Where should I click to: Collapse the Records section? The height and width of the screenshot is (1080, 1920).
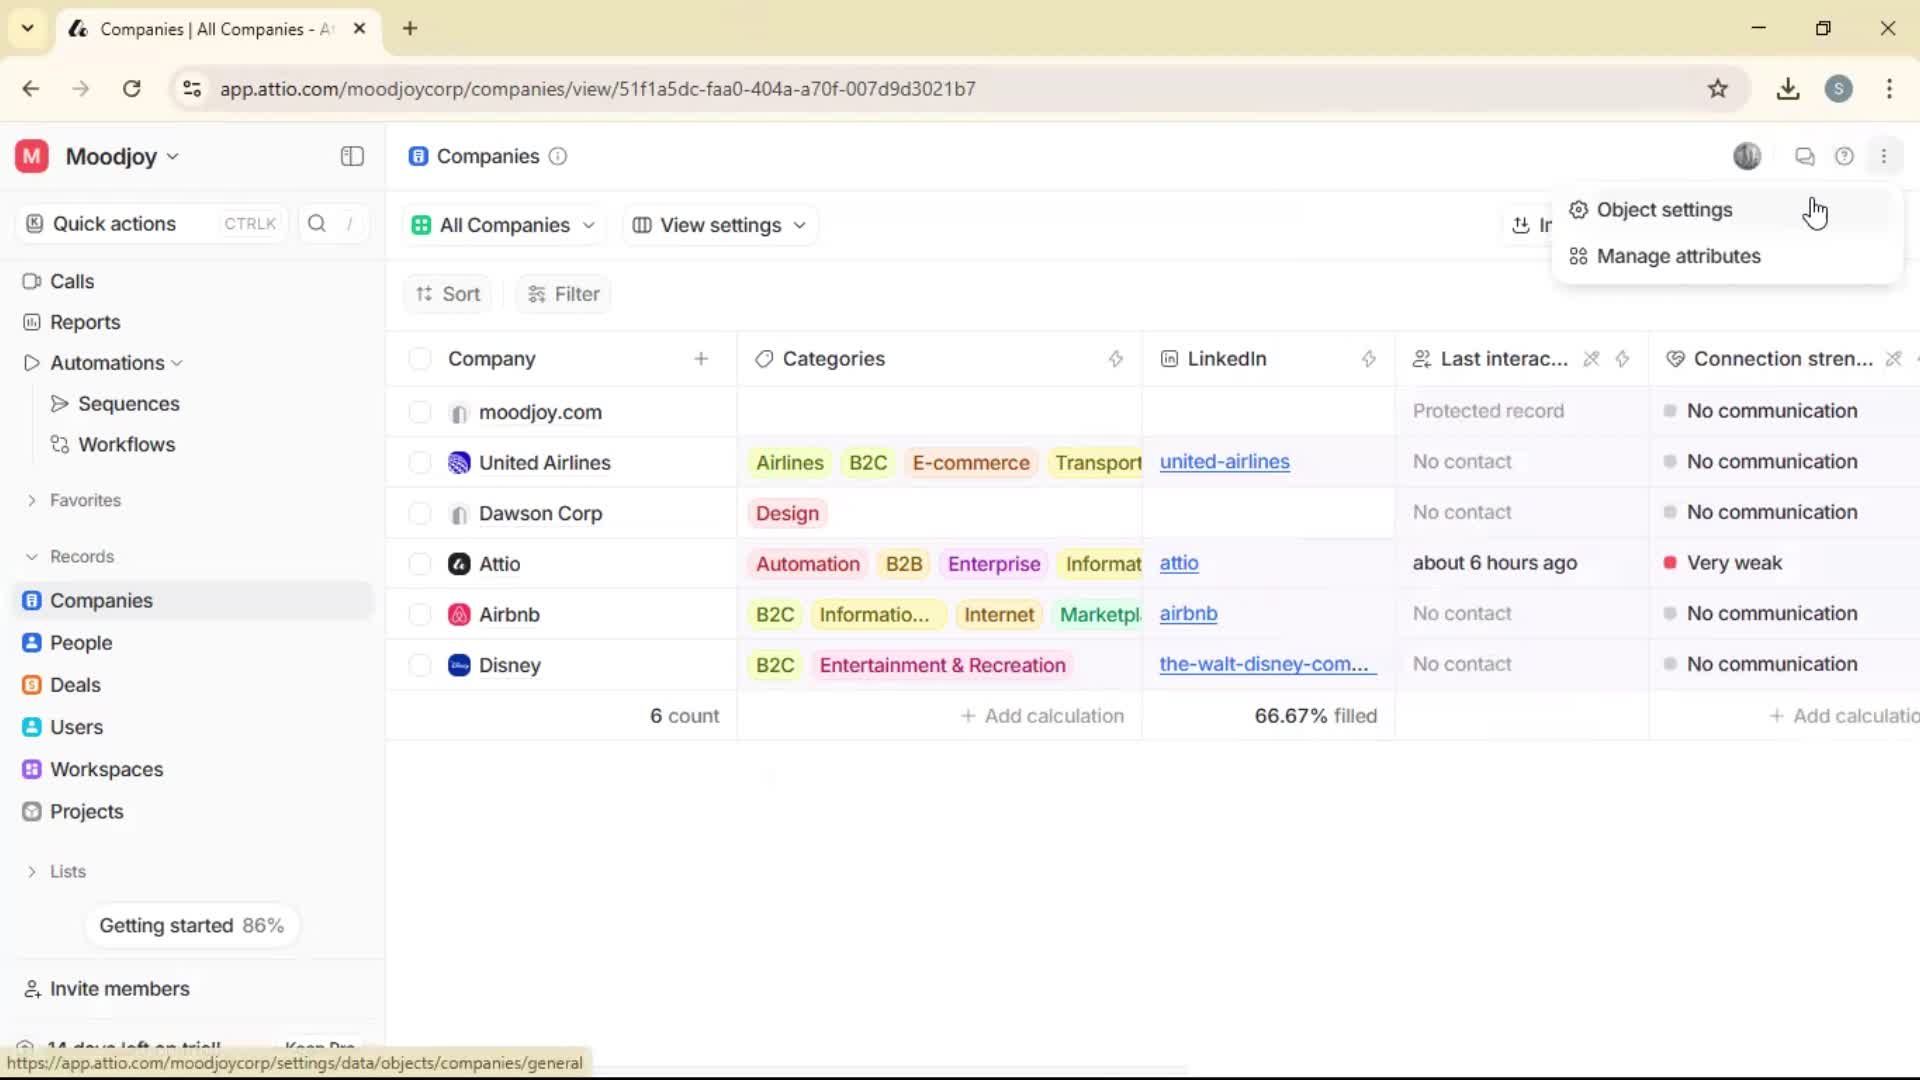pos(32,556)
